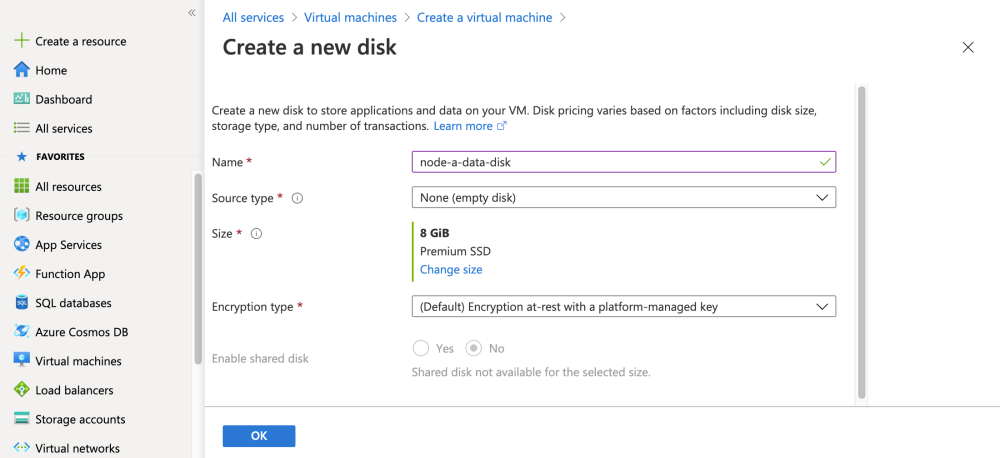Screen dimensions: 1000x458
Task: Click the Resource groups cube icon
Action: (21, 215)
